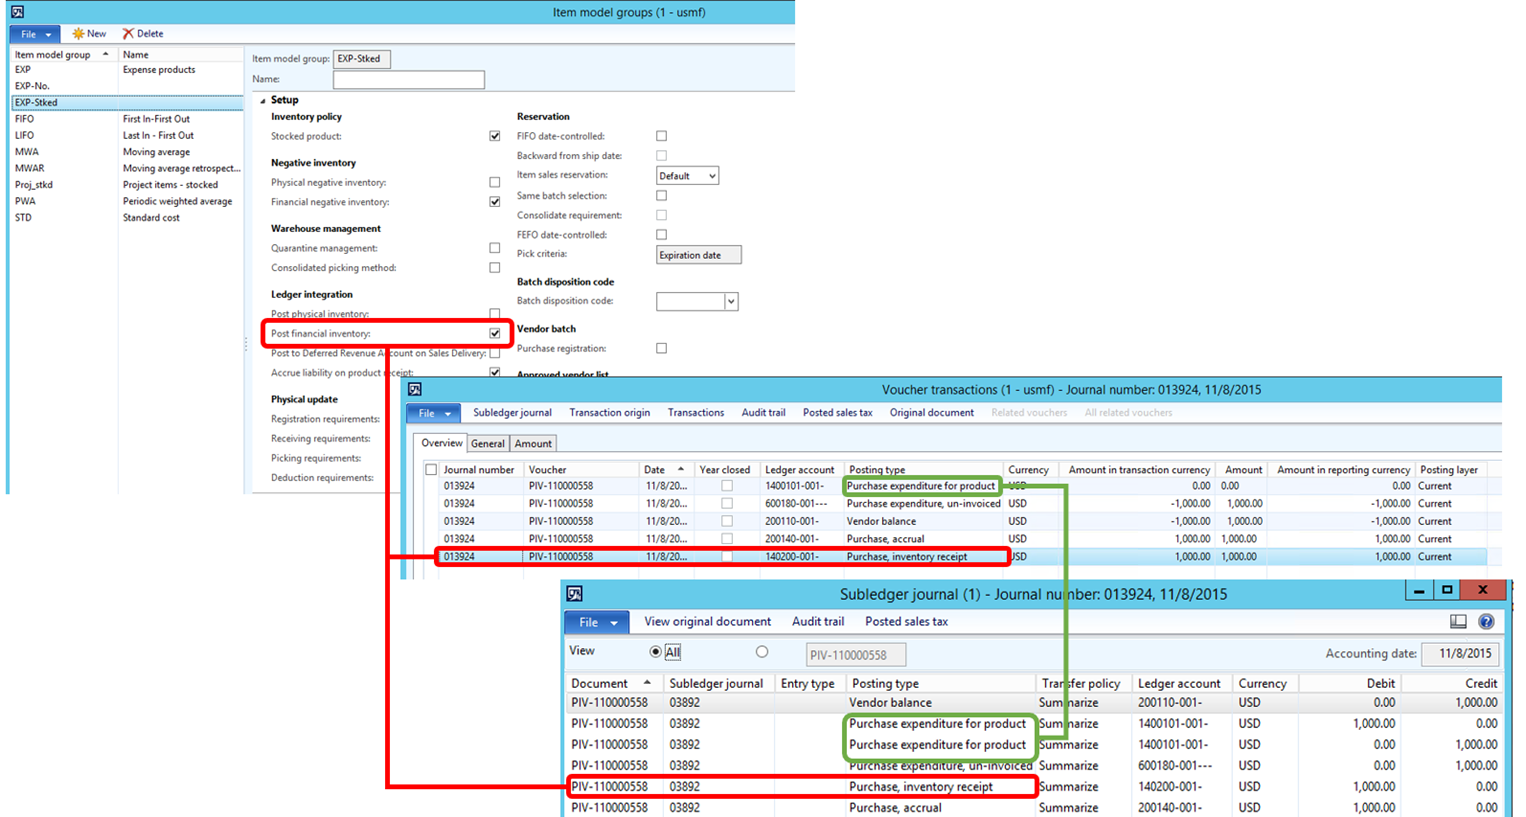The height and width of the screenshot is (817, 1526).
Task: Click the New item model group icon
Action: pyautogui.click(x=78, y=34)
